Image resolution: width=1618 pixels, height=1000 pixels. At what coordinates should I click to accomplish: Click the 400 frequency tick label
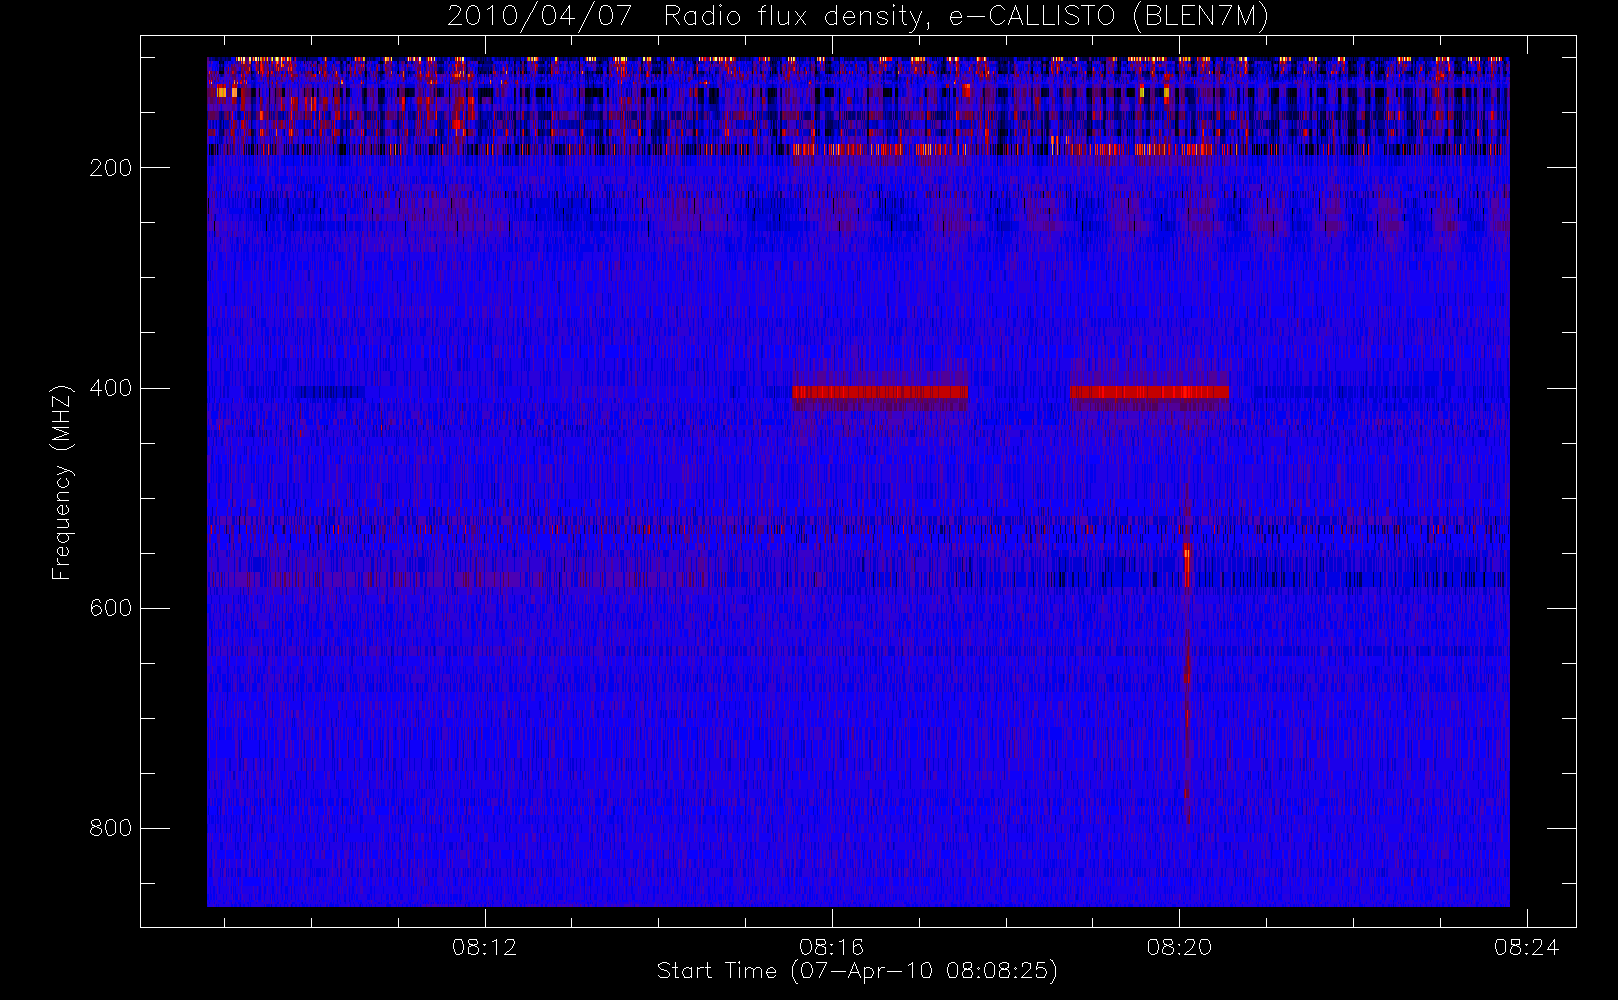point(111,388)
